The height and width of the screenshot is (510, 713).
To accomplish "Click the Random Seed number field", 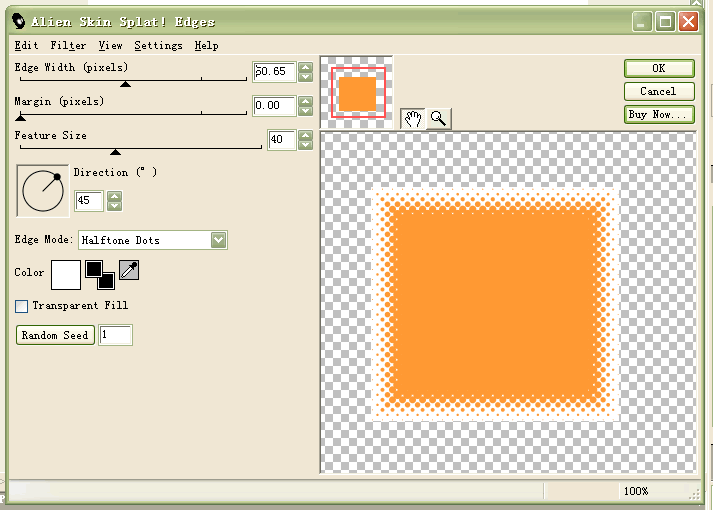I will click(115, 335).
